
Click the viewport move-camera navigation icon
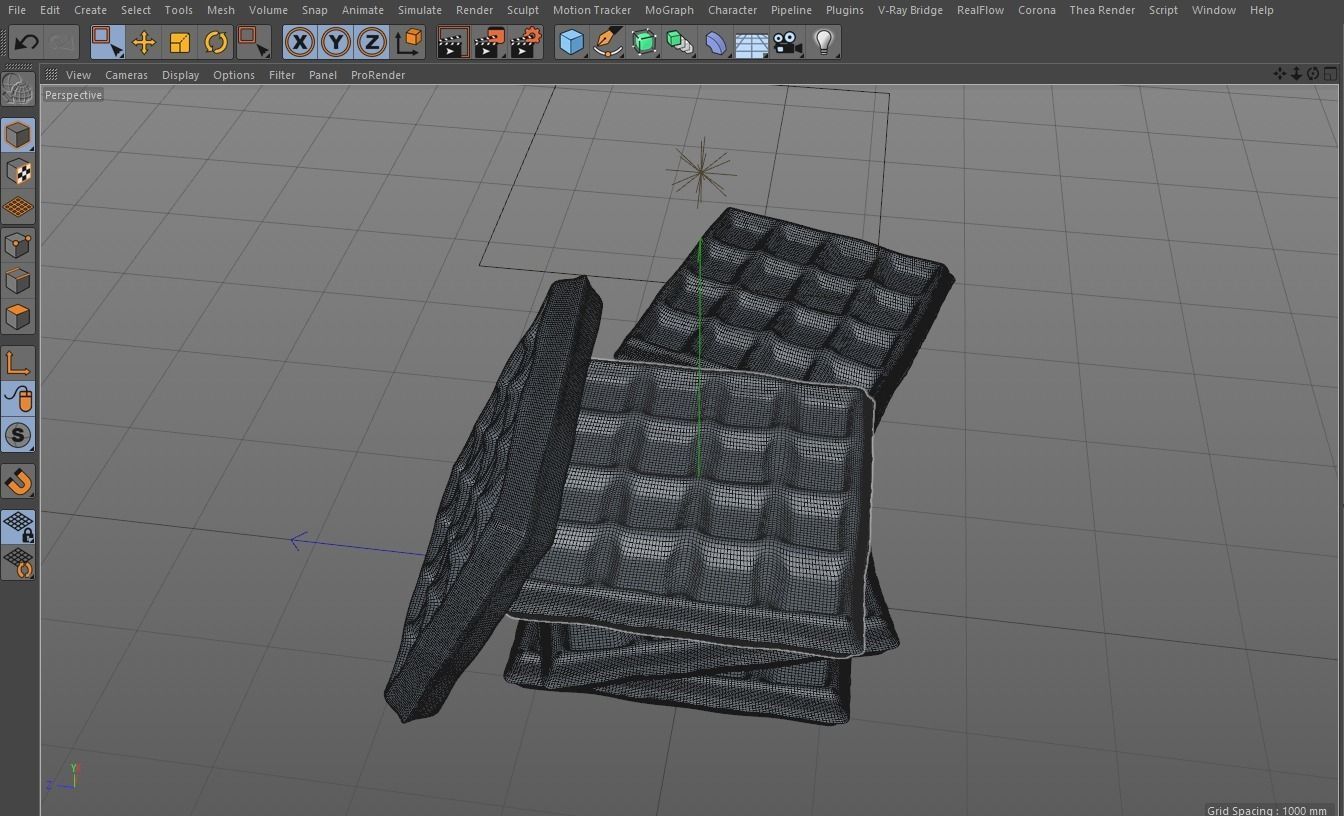[x=1279, y=74]
